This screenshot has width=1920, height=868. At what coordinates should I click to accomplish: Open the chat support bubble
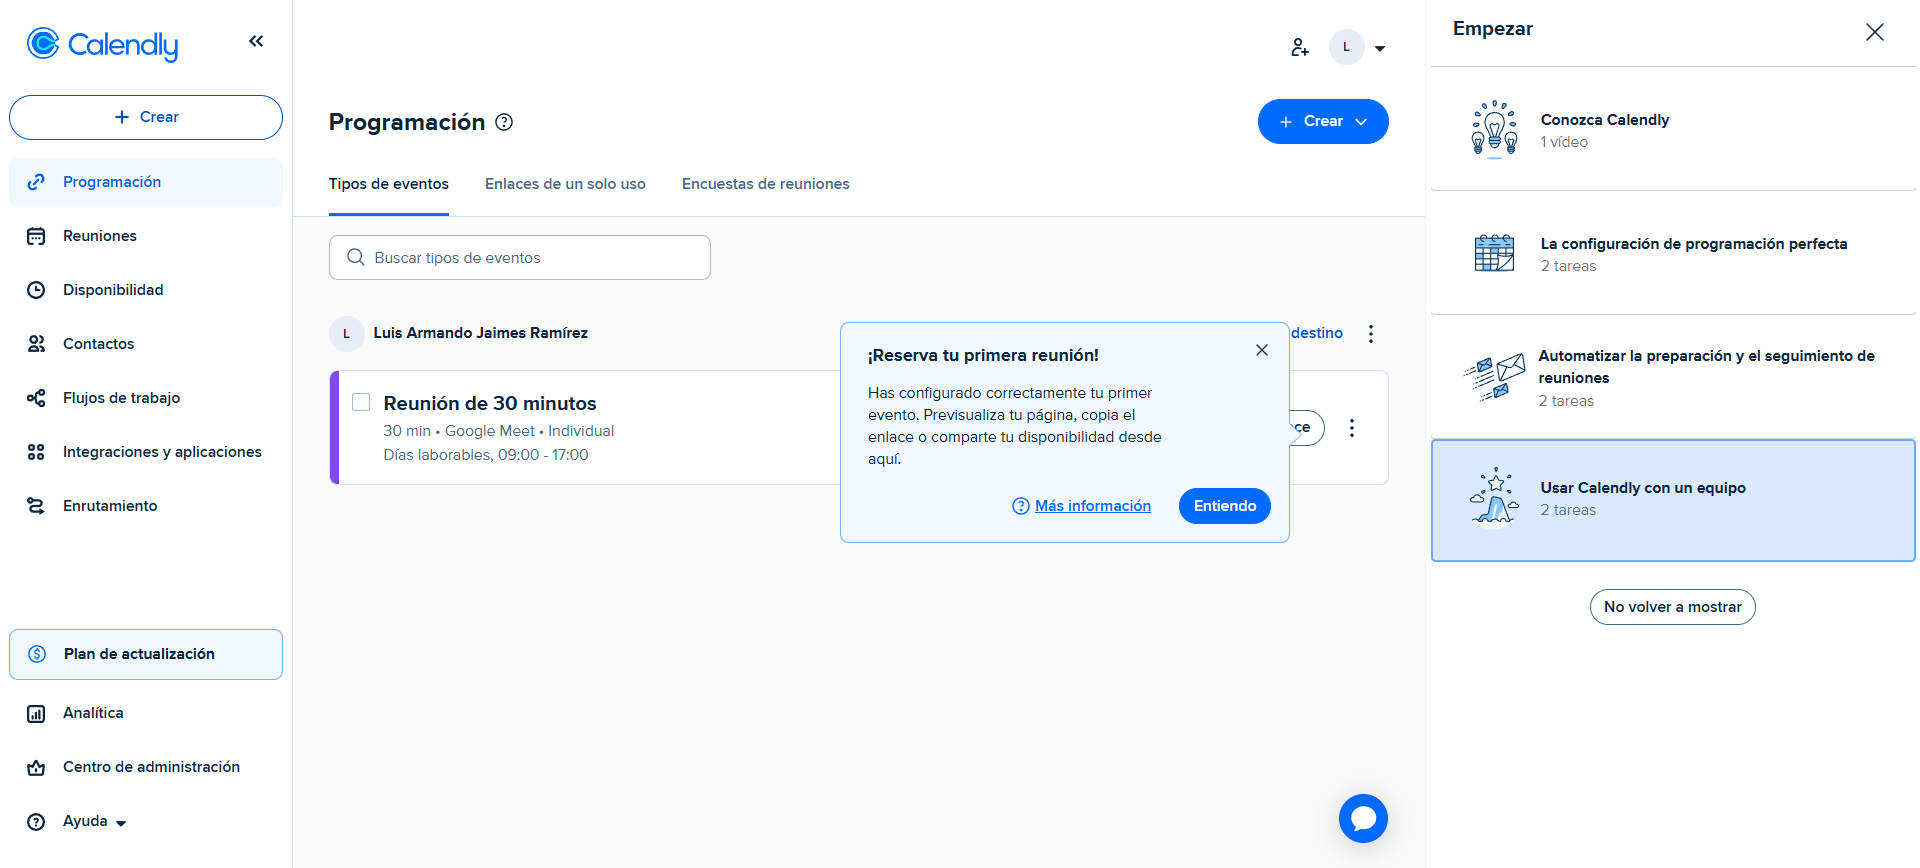[x=1363, y=818]
